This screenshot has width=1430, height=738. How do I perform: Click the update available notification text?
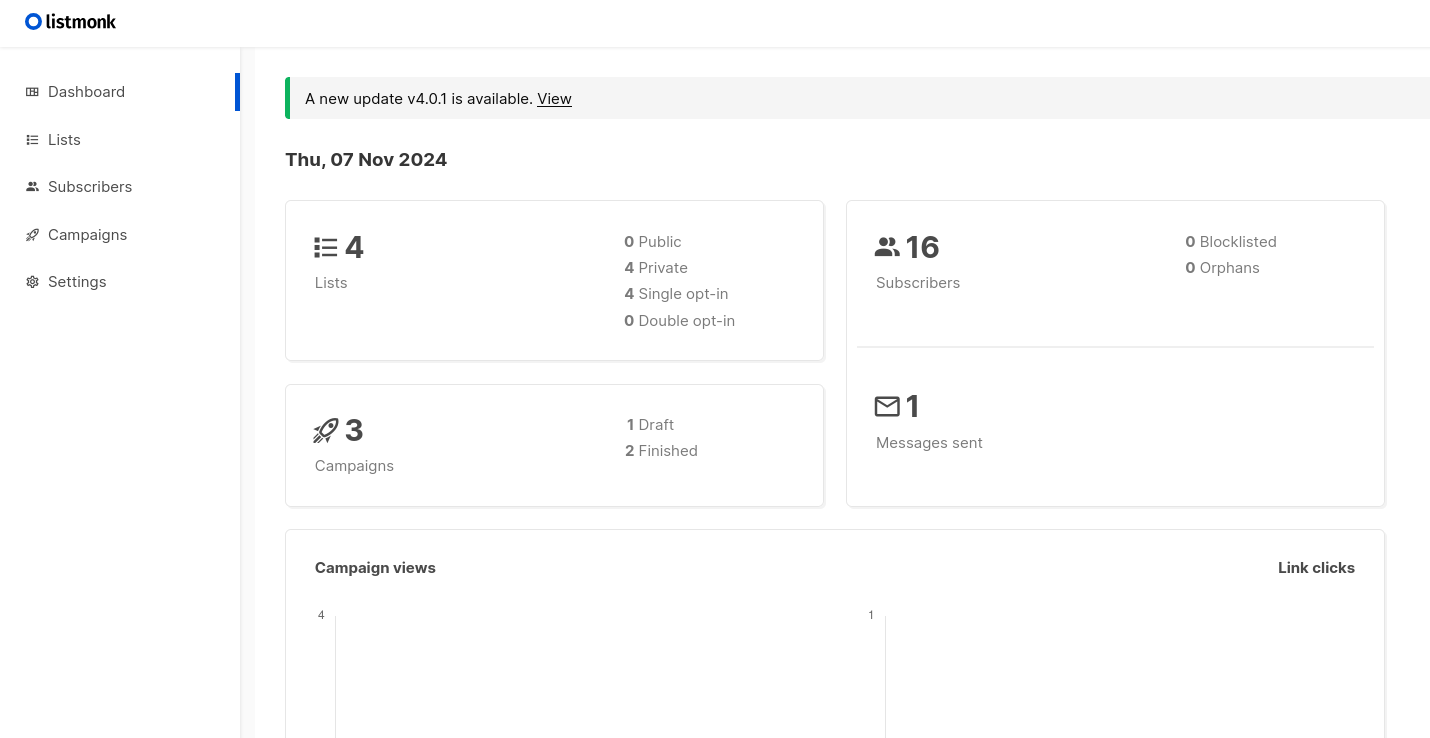point(419,99)
